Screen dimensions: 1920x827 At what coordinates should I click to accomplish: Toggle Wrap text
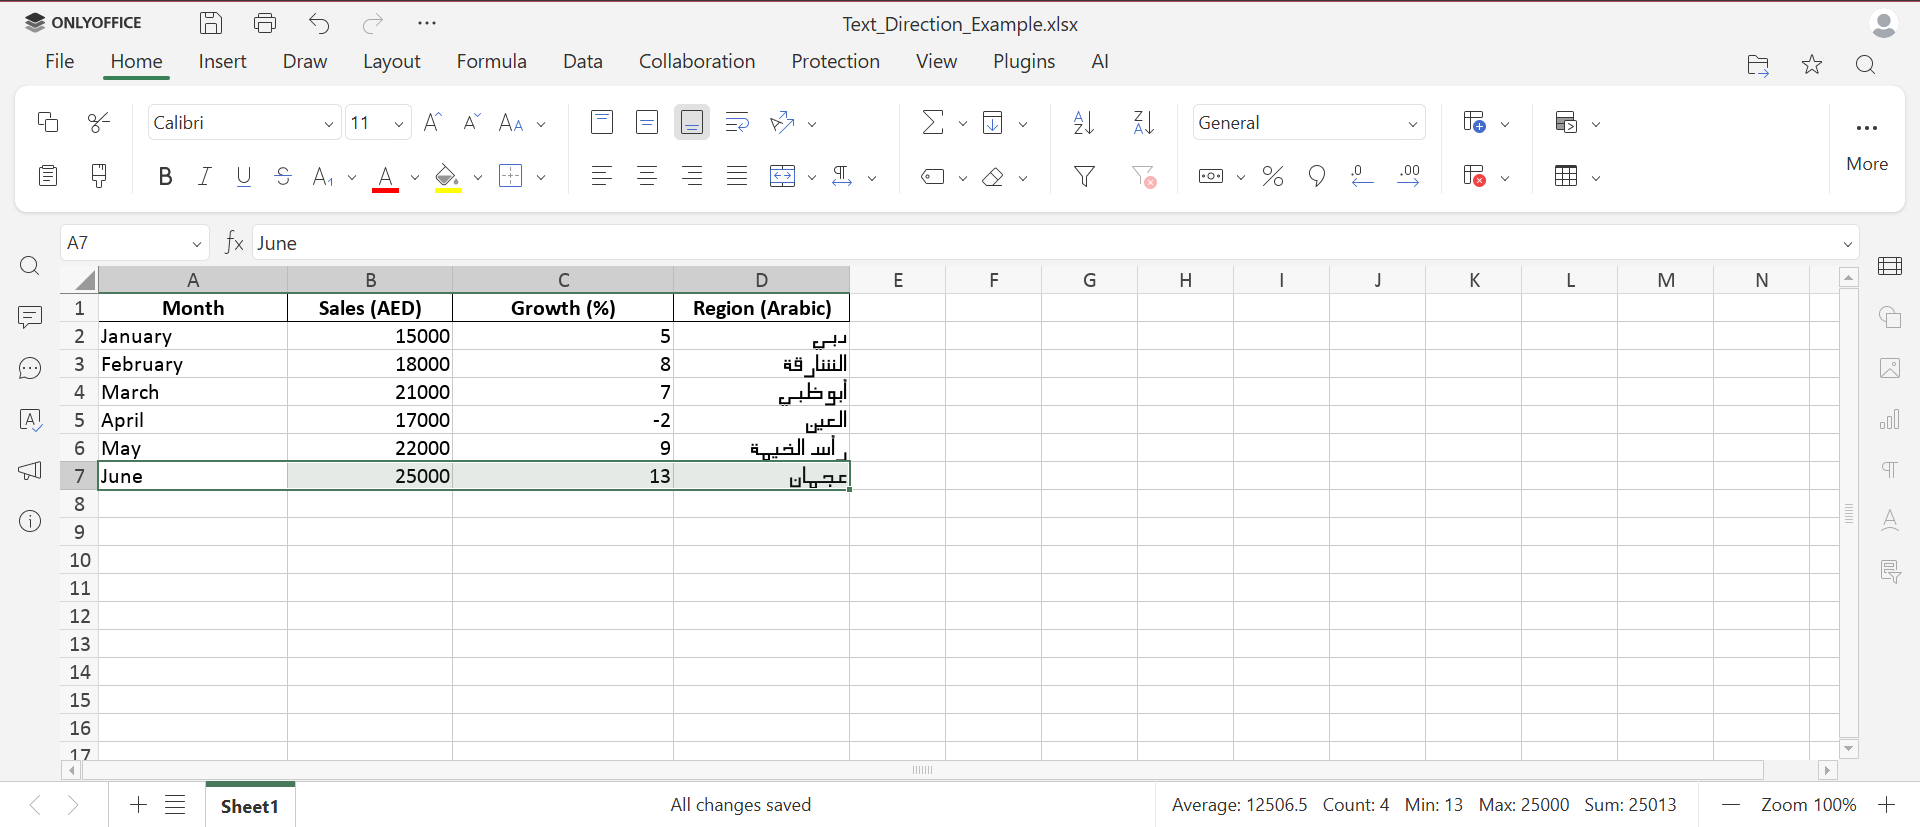737,122
